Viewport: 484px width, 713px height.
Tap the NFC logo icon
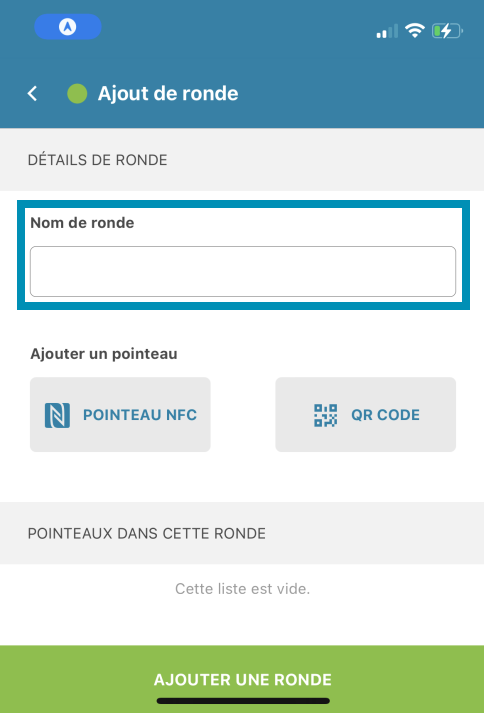(57, 415)
